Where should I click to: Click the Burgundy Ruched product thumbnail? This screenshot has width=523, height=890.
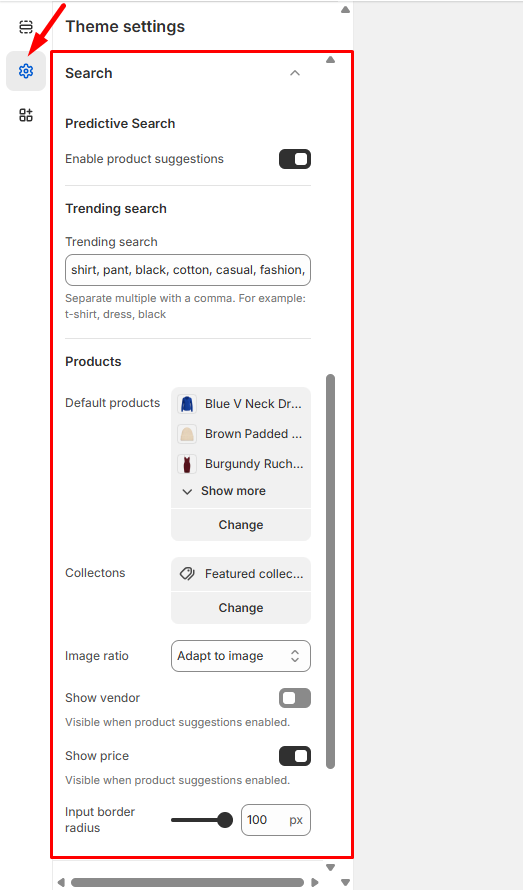[x=187, y=464]
